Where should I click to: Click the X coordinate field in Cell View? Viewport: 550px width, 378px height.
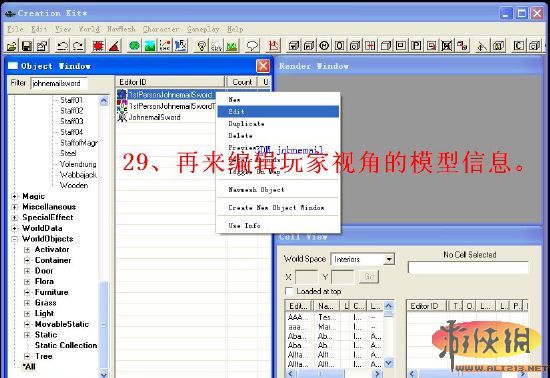307,277
